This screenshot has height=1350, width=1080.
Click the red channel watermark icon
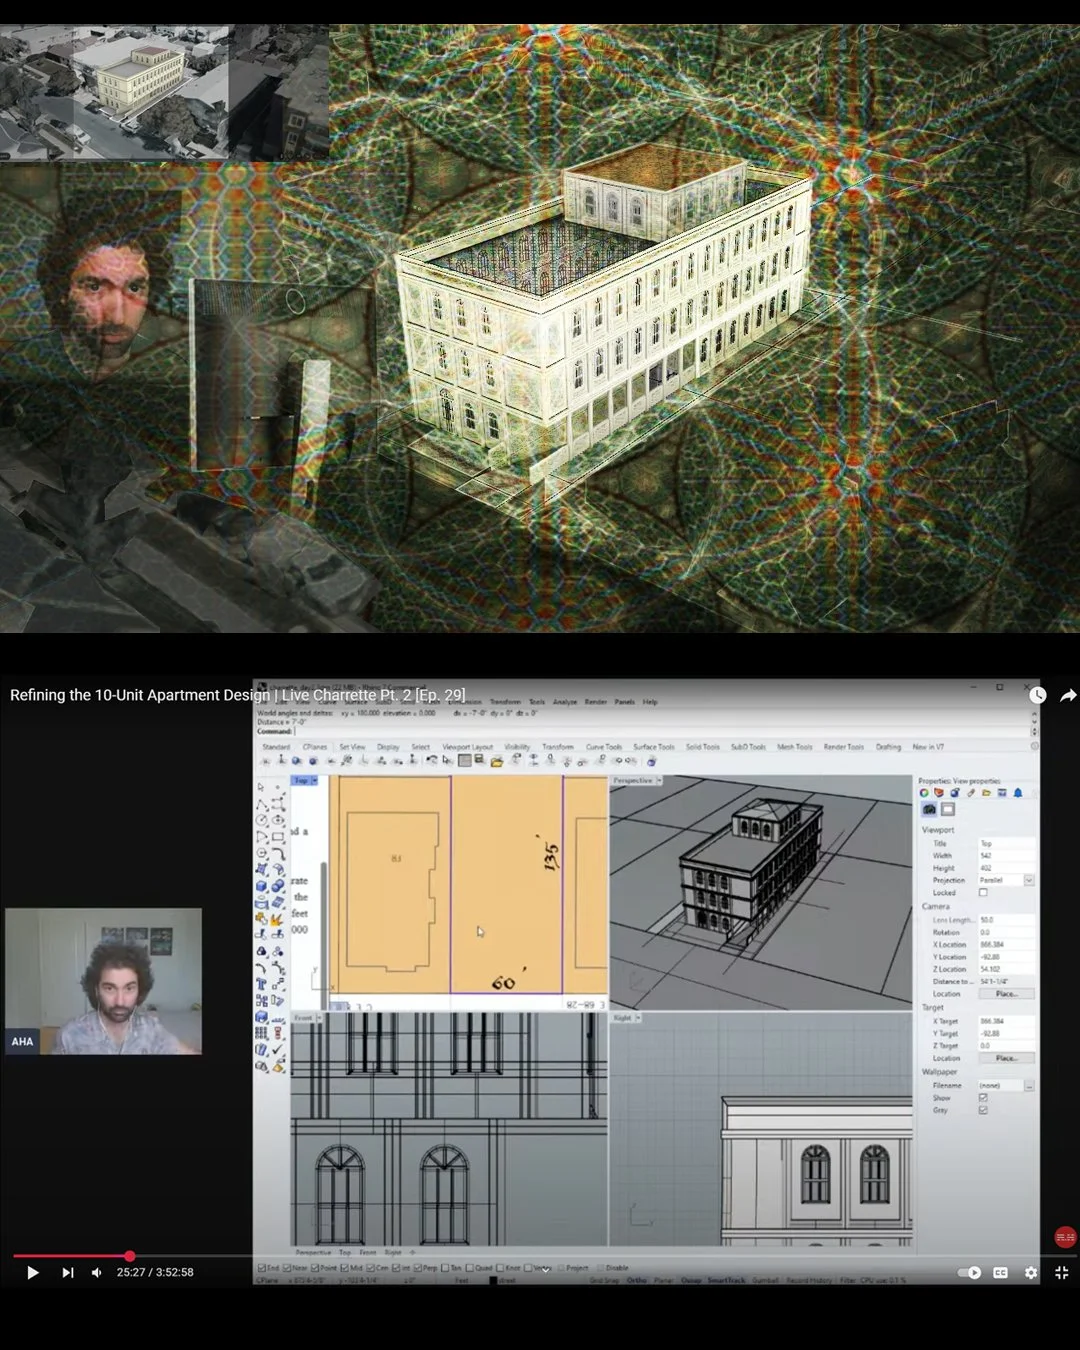click(x=1065, y=1237)
